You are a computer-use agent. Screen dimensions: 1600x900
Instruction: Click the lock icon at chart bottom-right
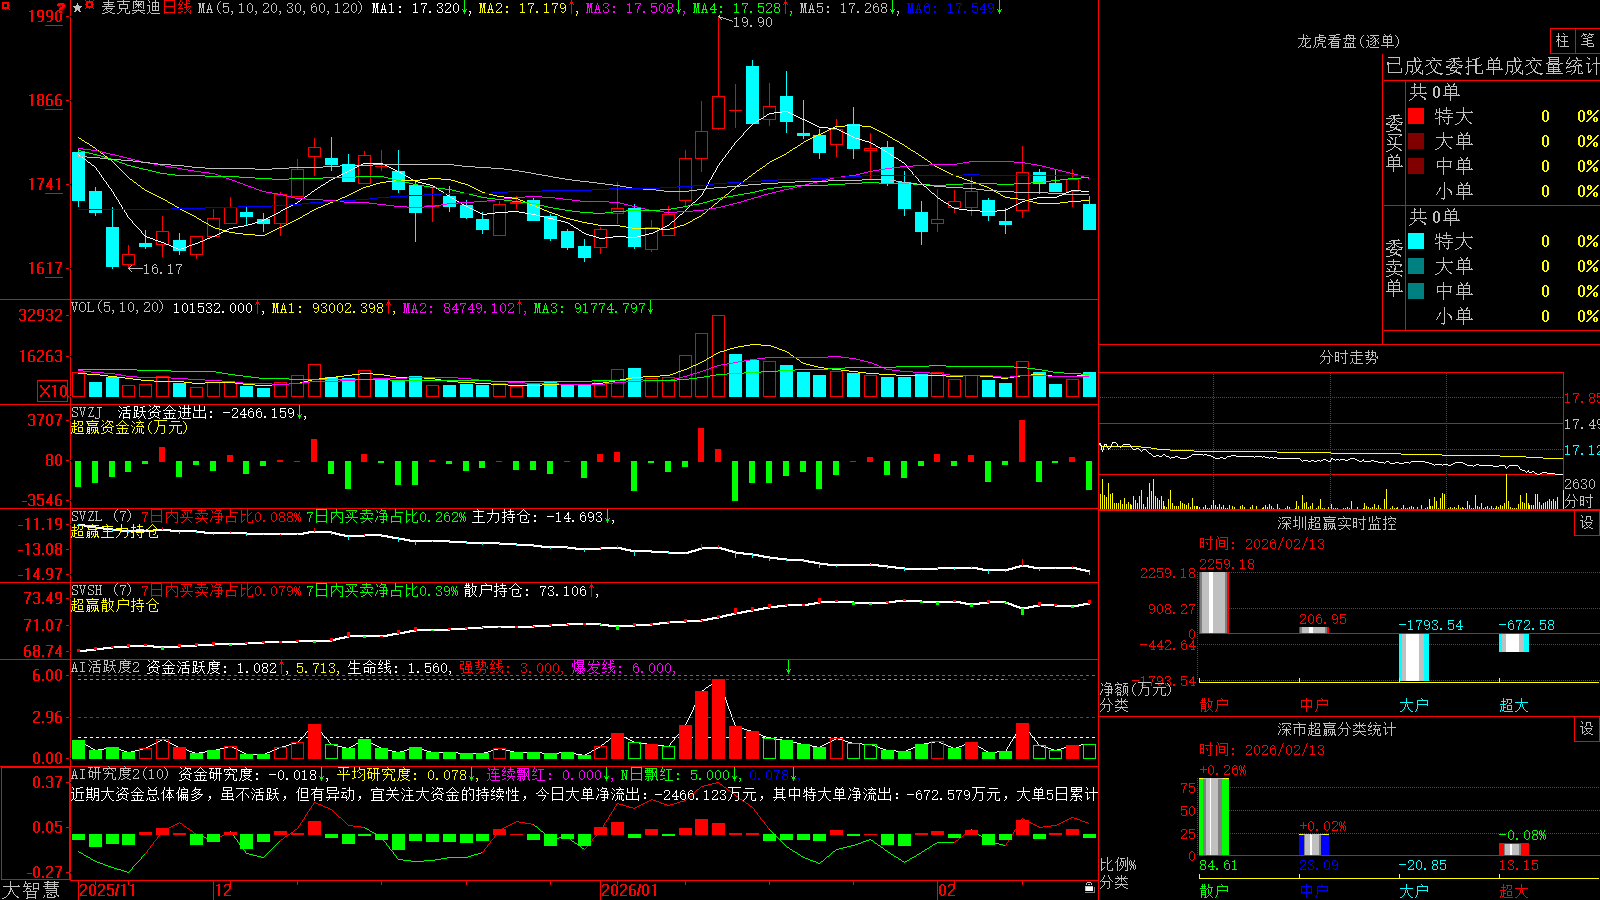point(1089,887)
